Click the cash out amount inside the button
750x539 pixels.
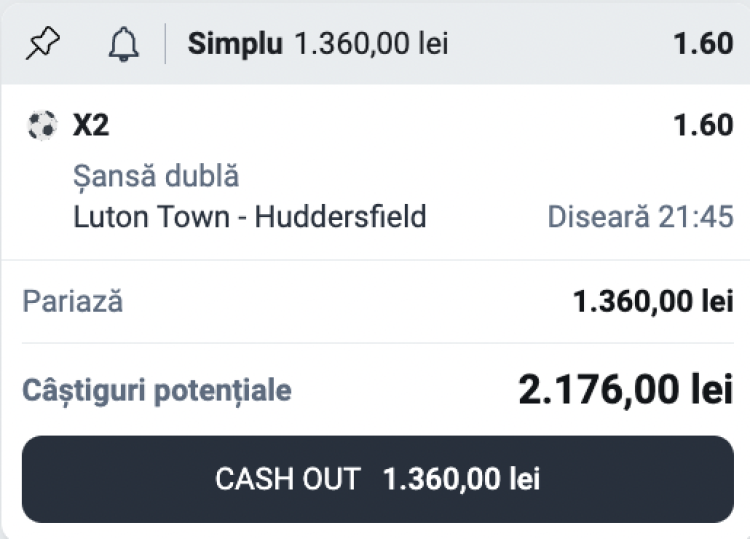(461, 479)
